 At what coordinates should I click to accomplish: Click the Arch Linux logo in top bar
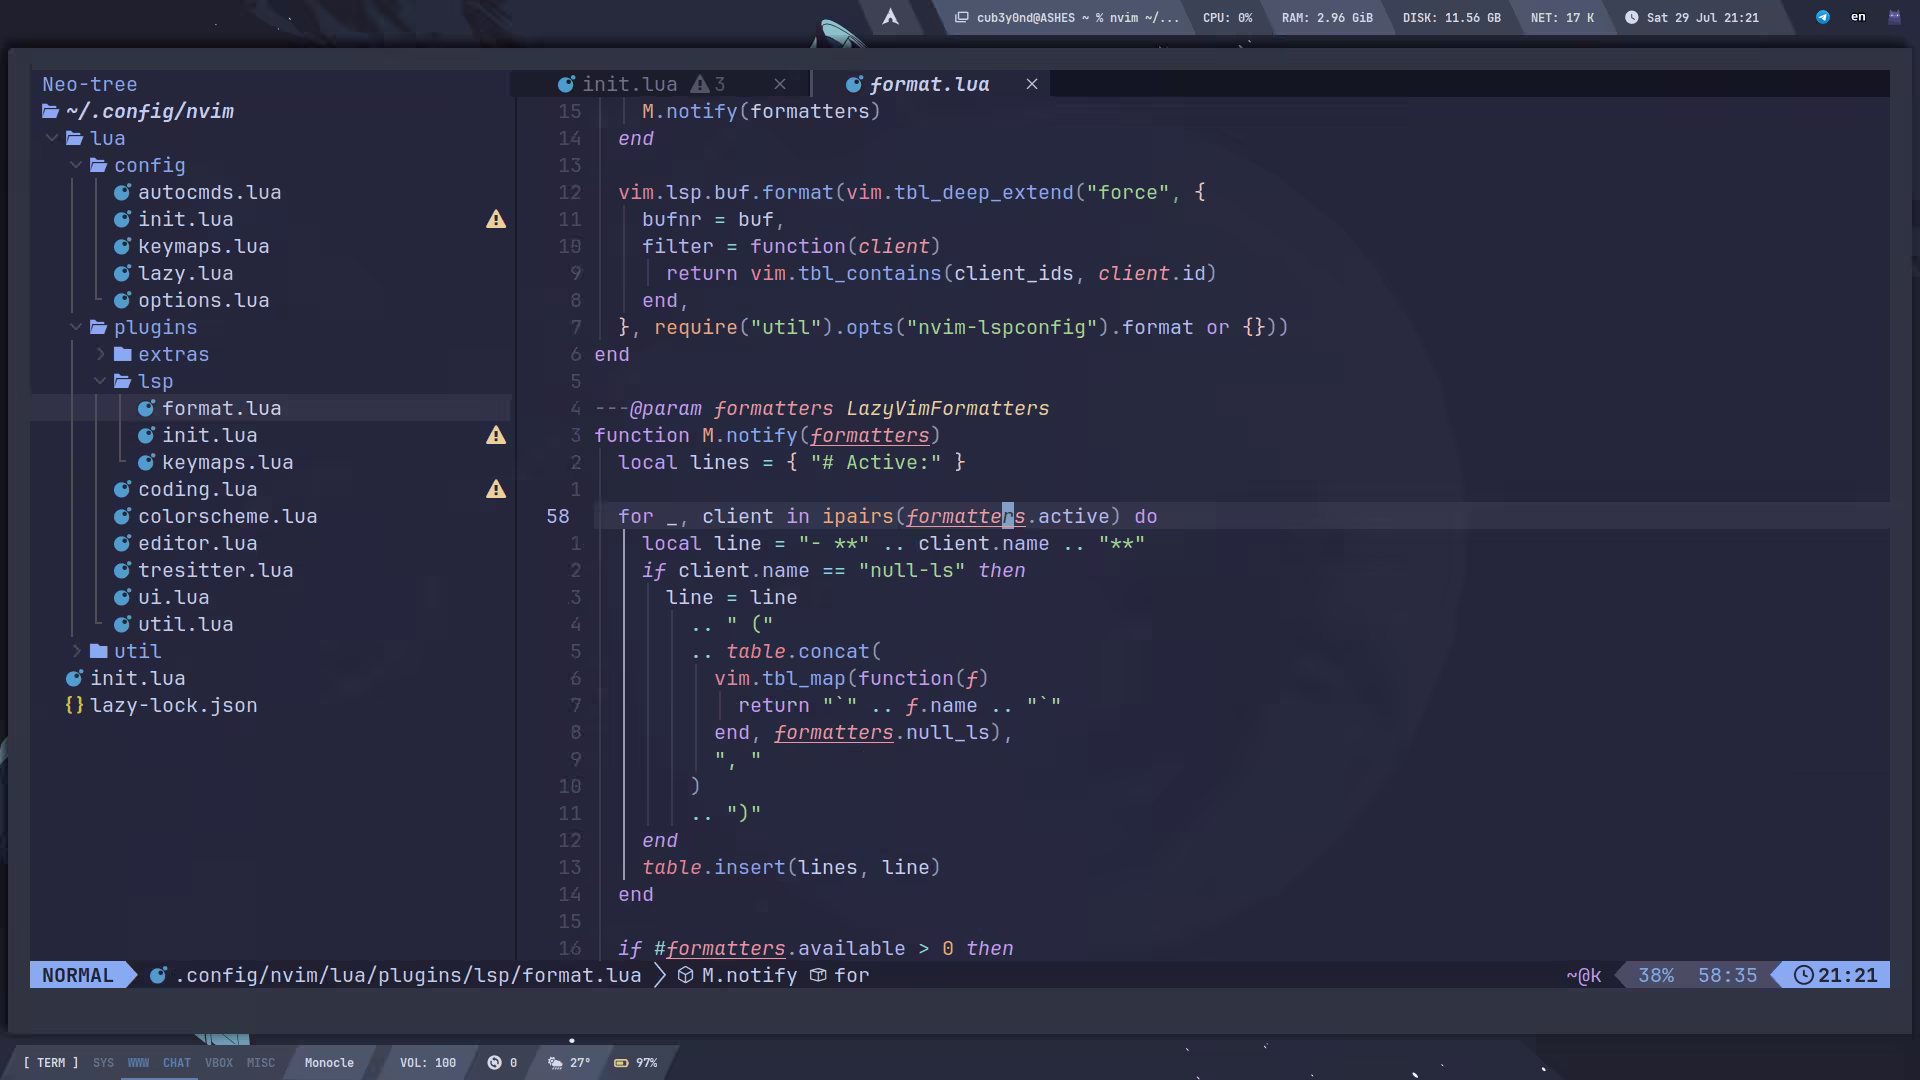tap(890, 17)
